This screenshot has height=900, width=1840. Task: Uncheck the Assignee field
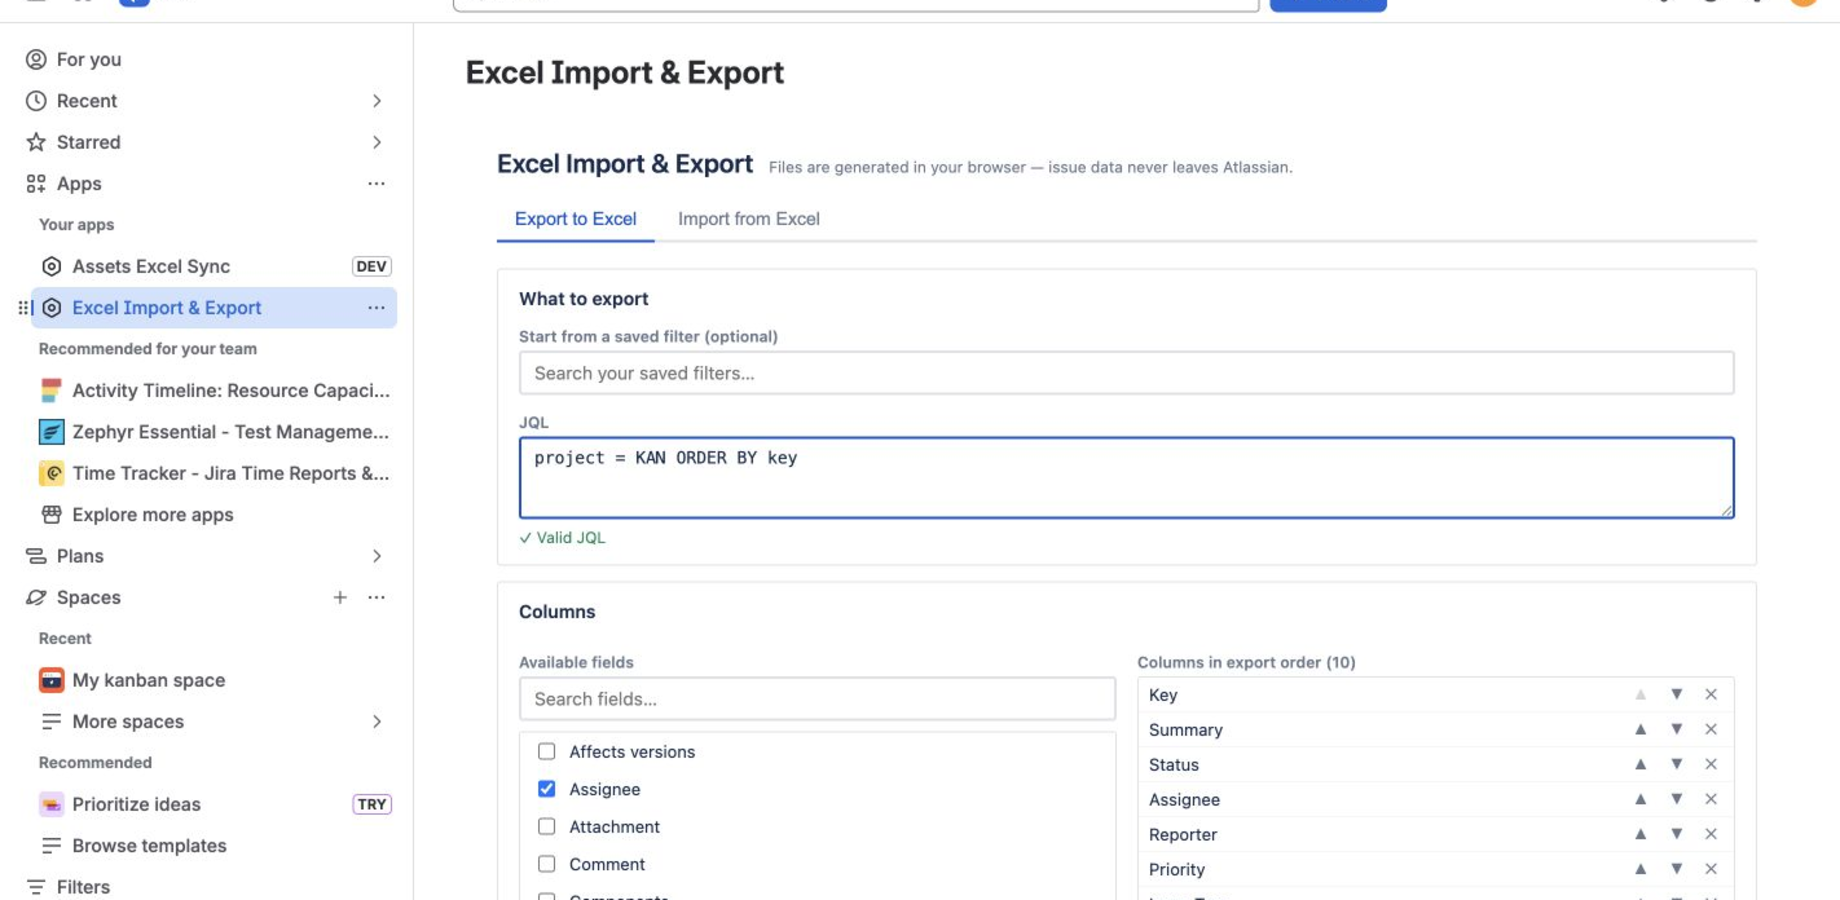click(546, 789)
